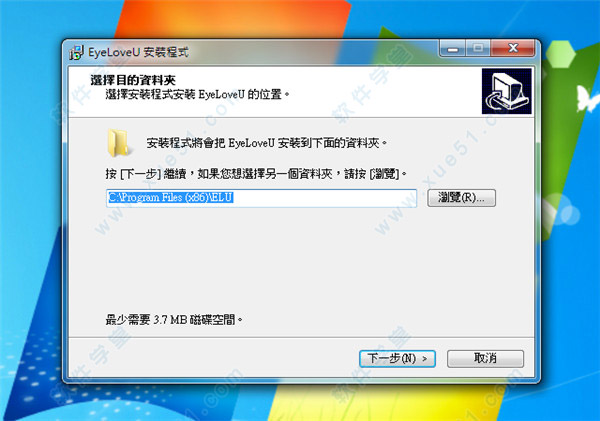Minimize the EyeLoveU setup window
The height and width of the screenshot is (421, 600).
453,49
